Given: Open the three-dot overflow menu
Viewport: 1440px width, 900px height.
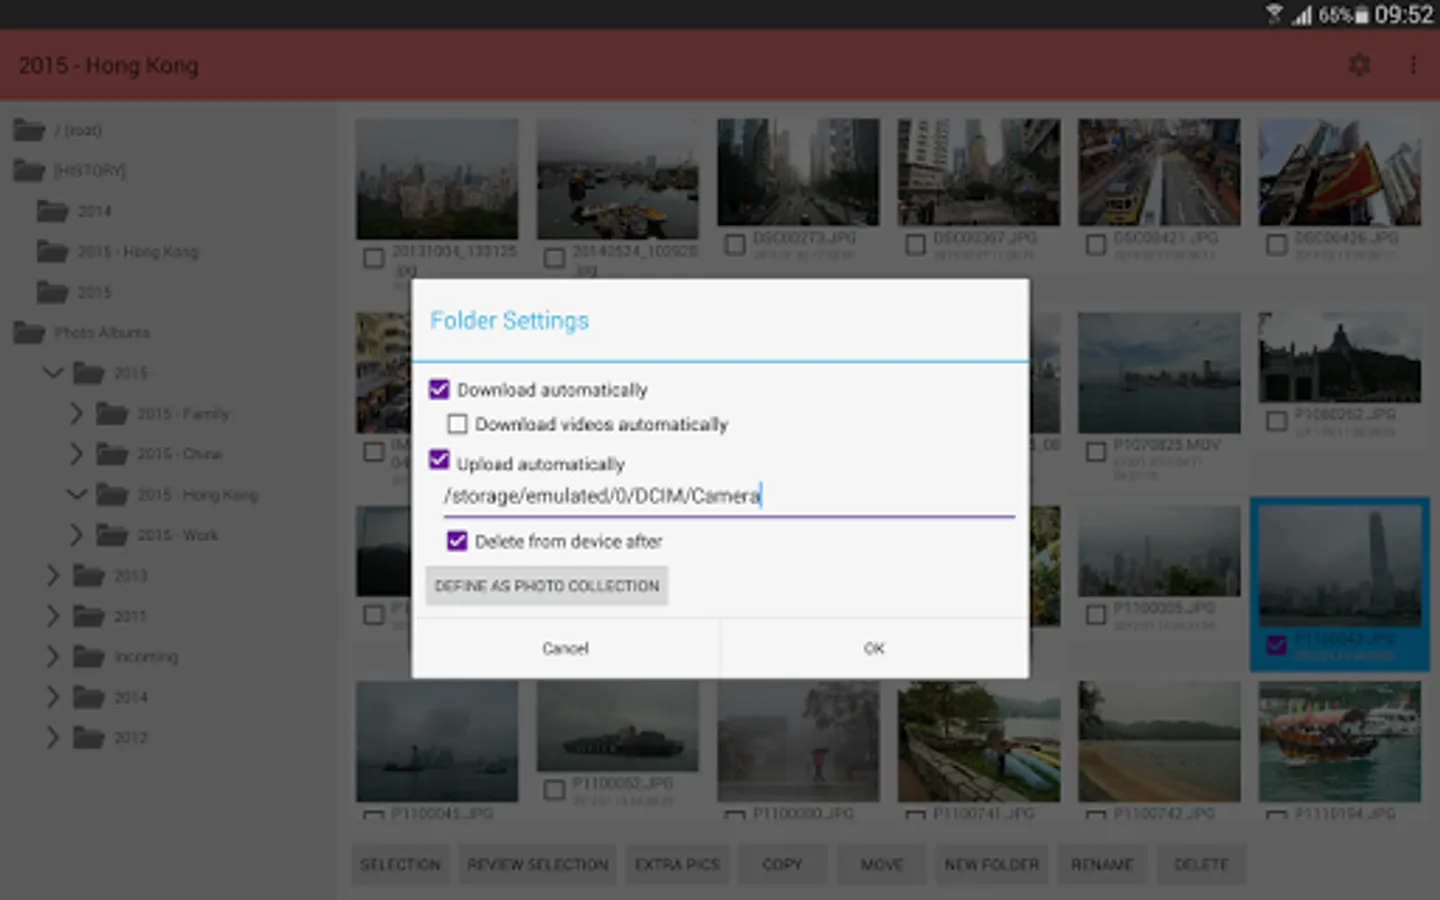Looking at the screenshot, I should pyautogui.click(x=1413, y=65).
